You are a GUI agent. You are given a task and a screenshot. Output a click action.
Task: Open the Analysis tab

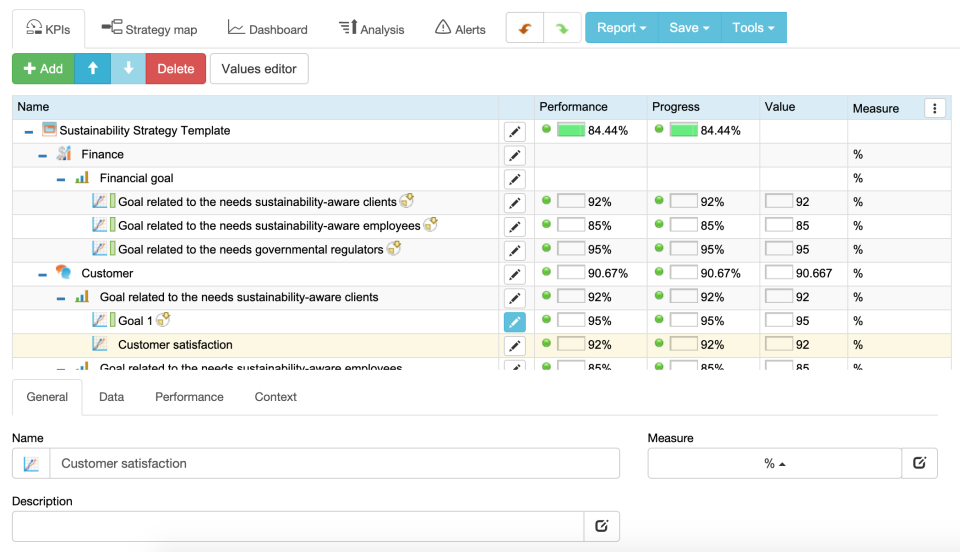click(x=372, y=29)
